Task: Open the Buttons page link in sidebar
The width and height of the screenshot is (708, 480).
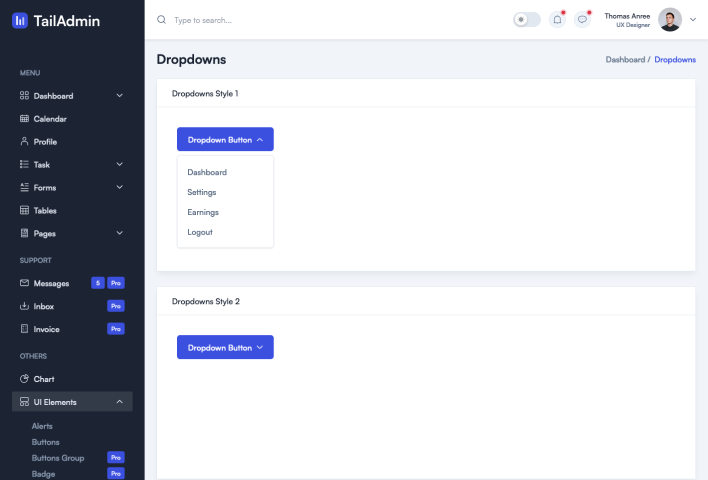Action: (45, 442)
